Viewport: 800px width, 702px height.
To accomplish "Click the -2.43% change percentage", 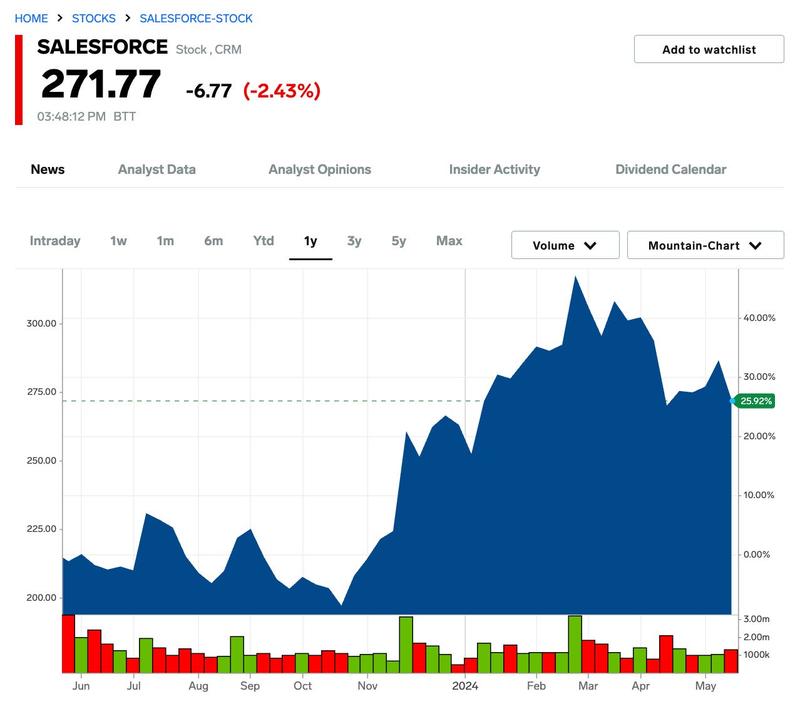I will coord(282,91).
